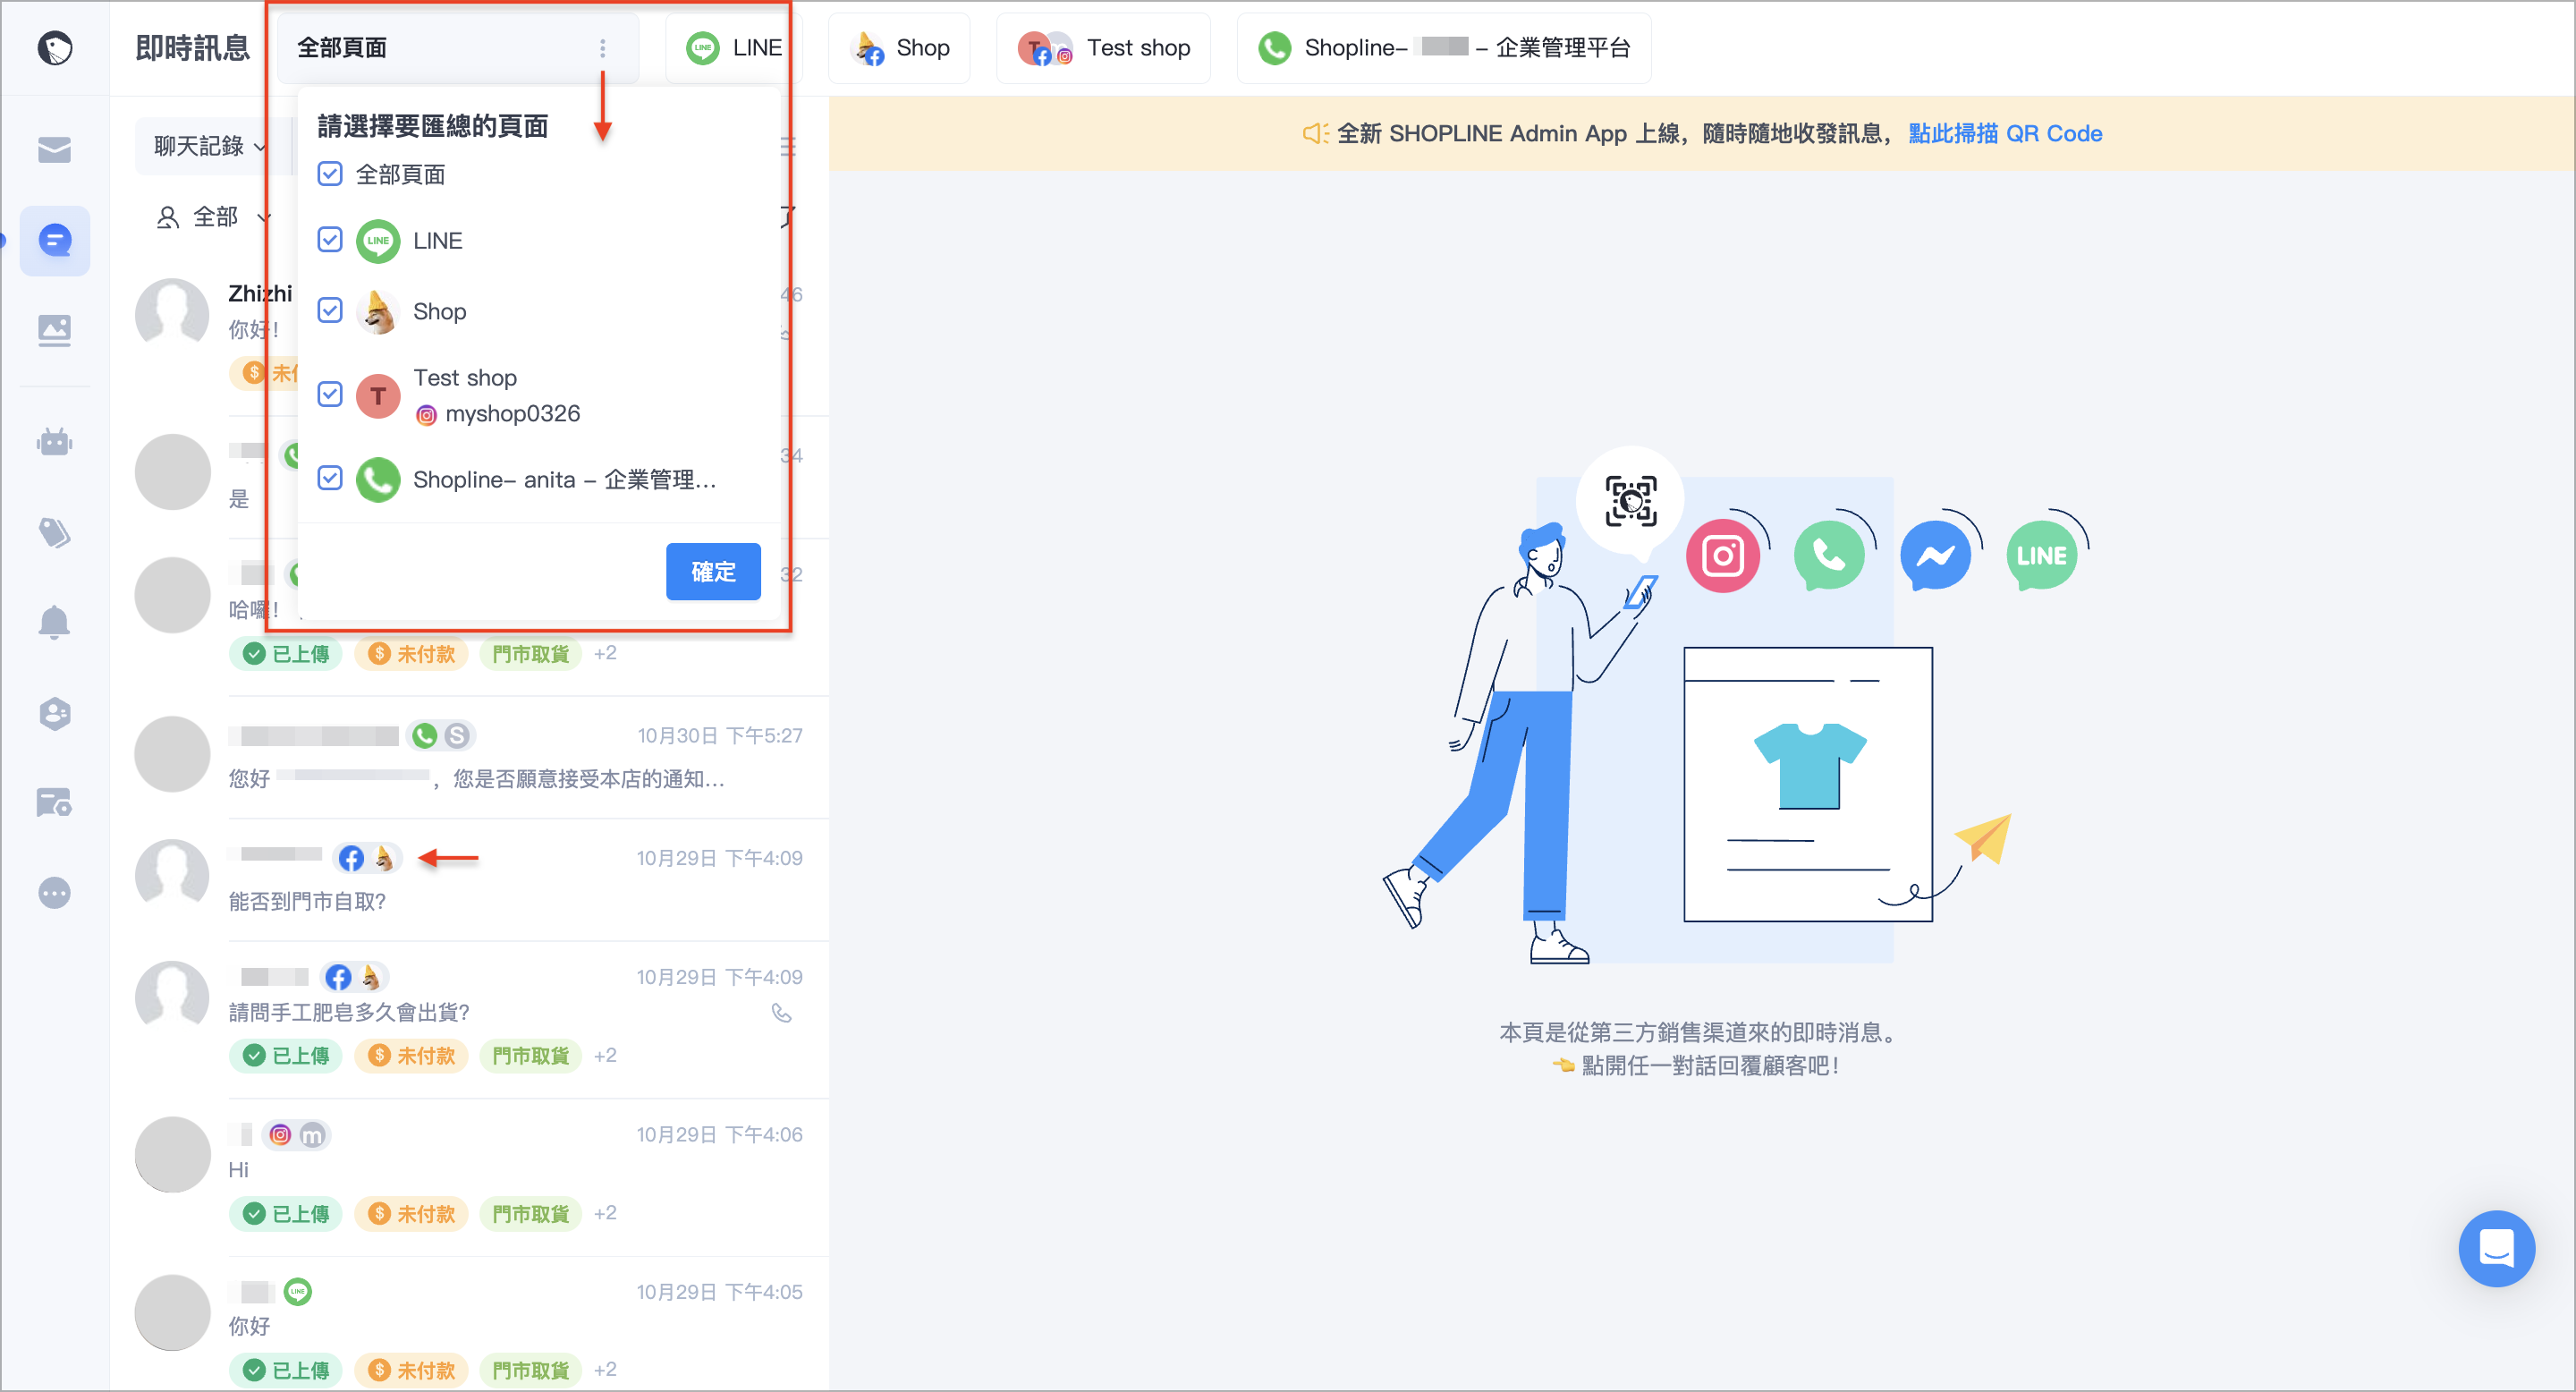Toggle the Shopline– anita checkbox
This screenshot has height=1392, width=2576.
(330, 478)
